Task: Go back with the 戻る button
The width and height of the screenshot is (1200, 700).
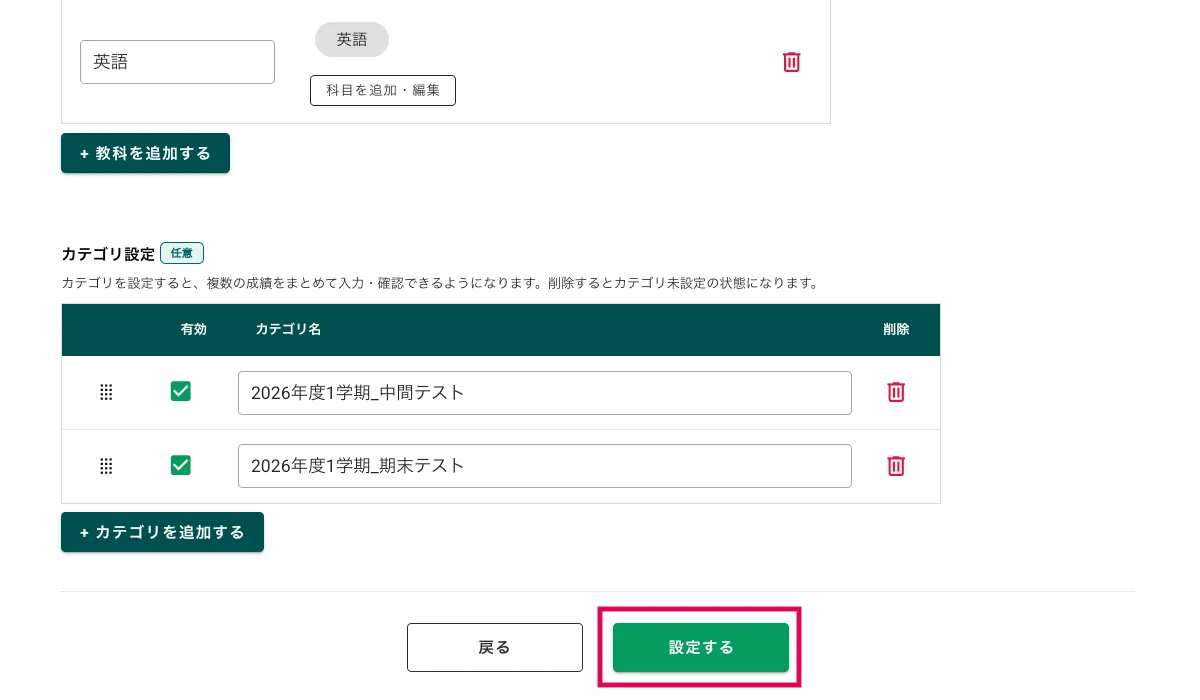Action: (495, 647)
